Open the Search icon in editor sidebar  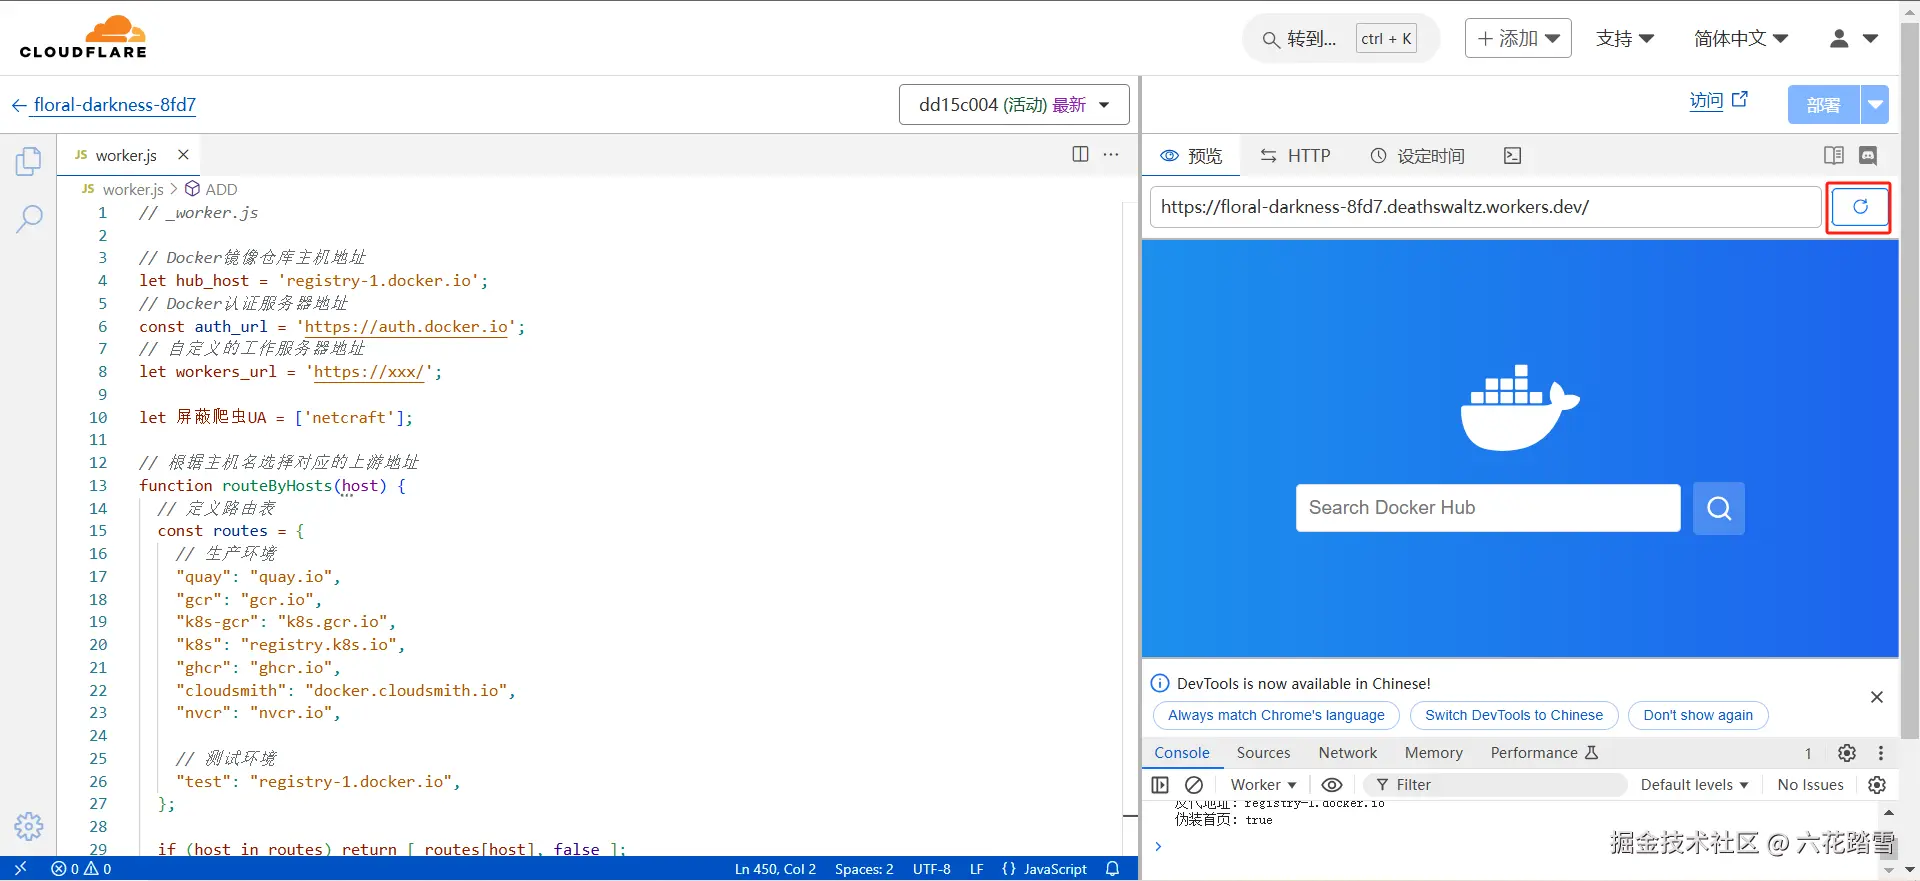29,218
